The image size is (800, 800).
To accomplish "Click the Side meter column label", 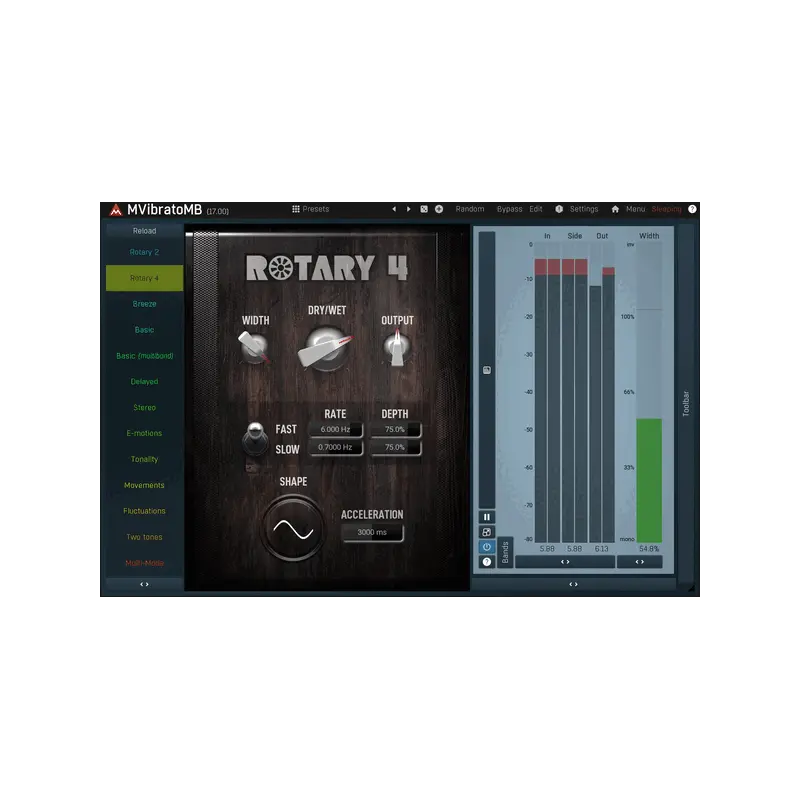I will (x=574, y=236).
